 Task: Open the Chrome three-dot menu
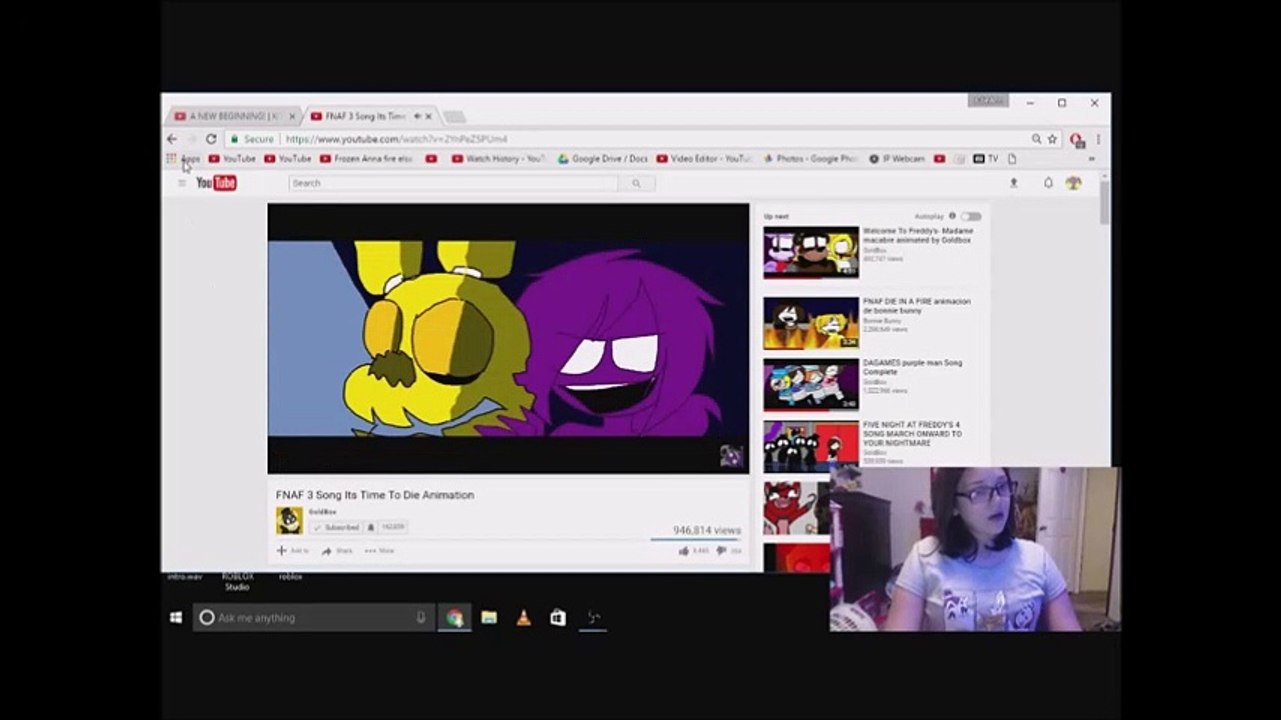tap(1098, 139)
